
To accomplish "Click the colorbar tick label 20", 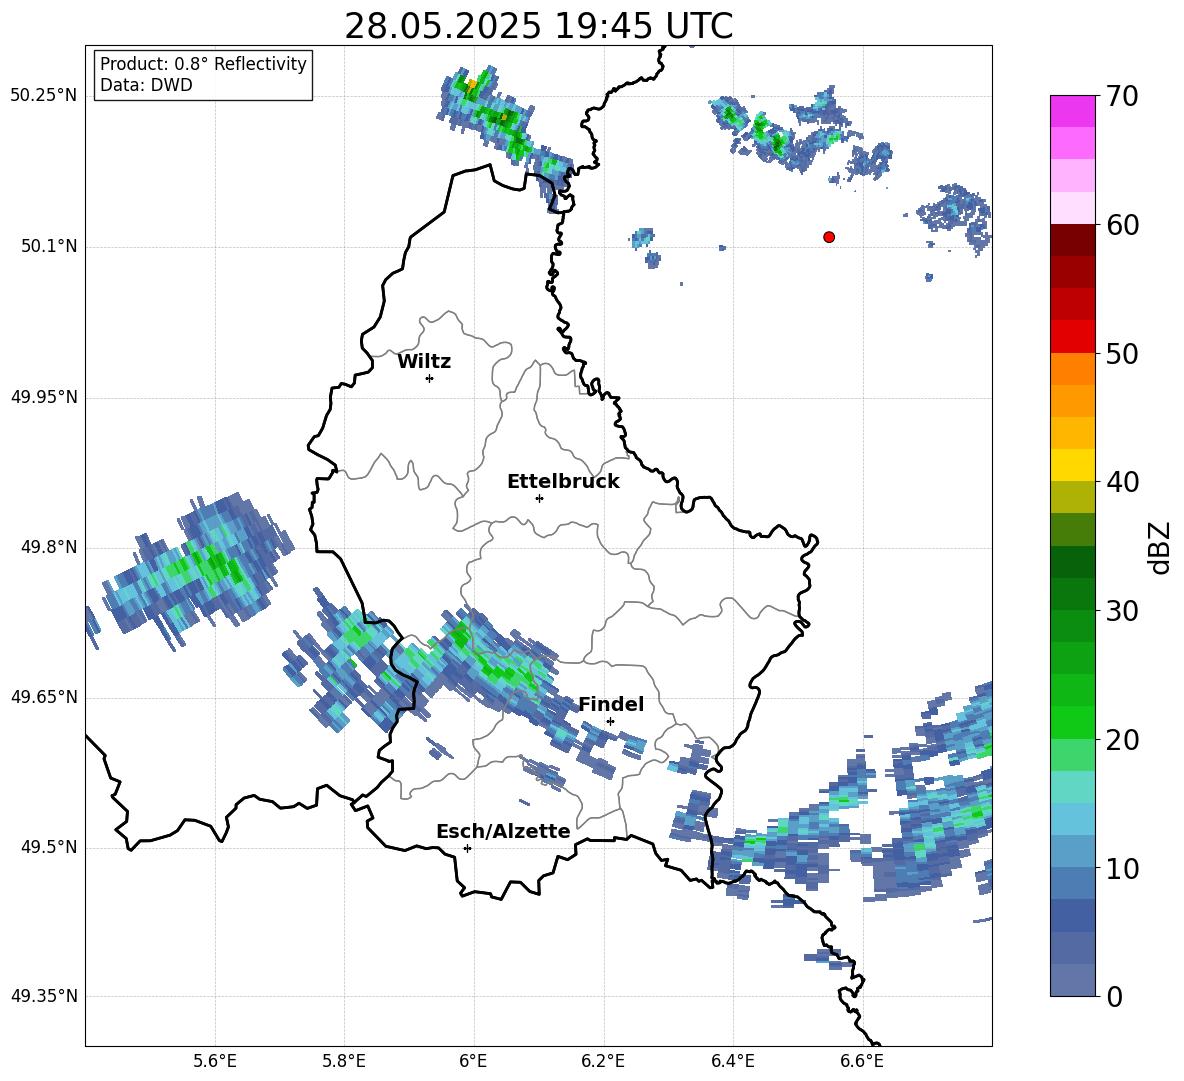I will [x=1122, y=740].
